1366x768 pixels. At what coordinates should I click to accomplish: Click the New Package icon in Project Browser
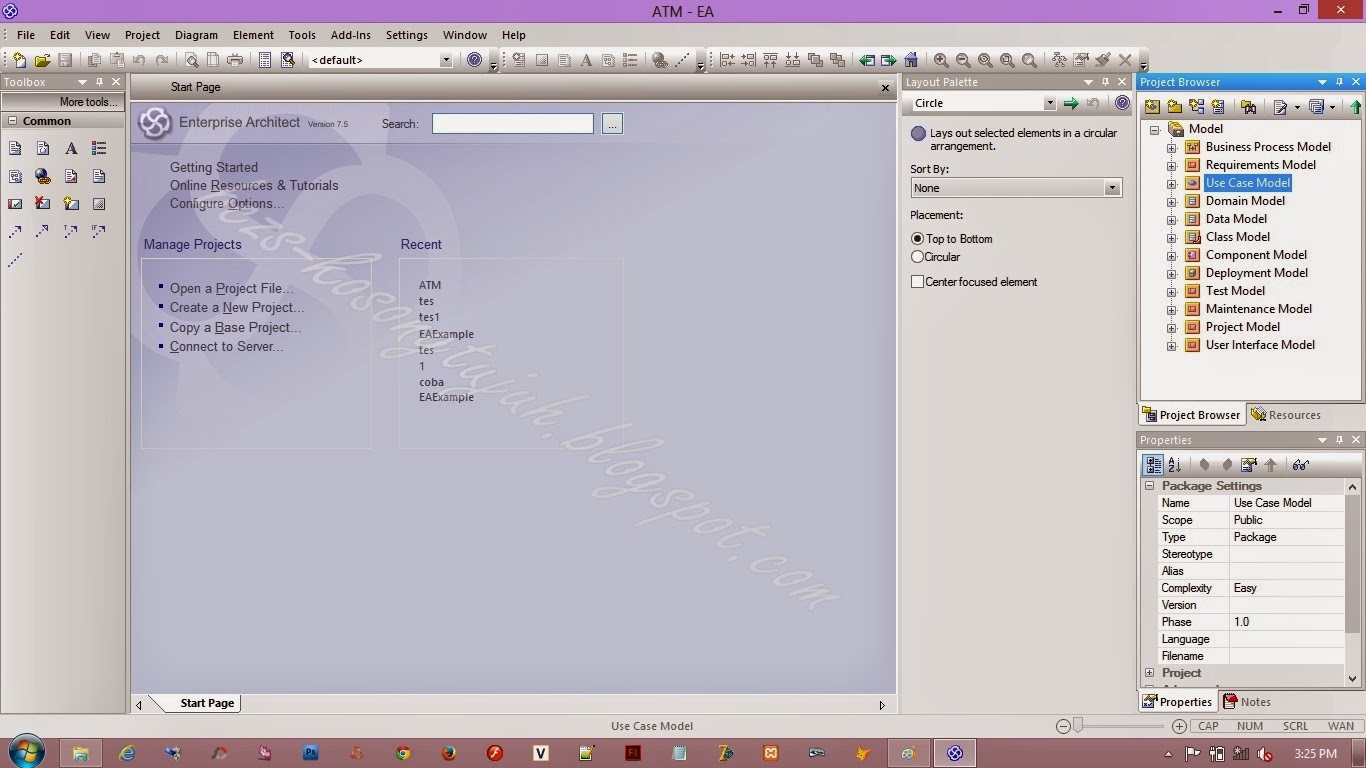coord(1174,106)
